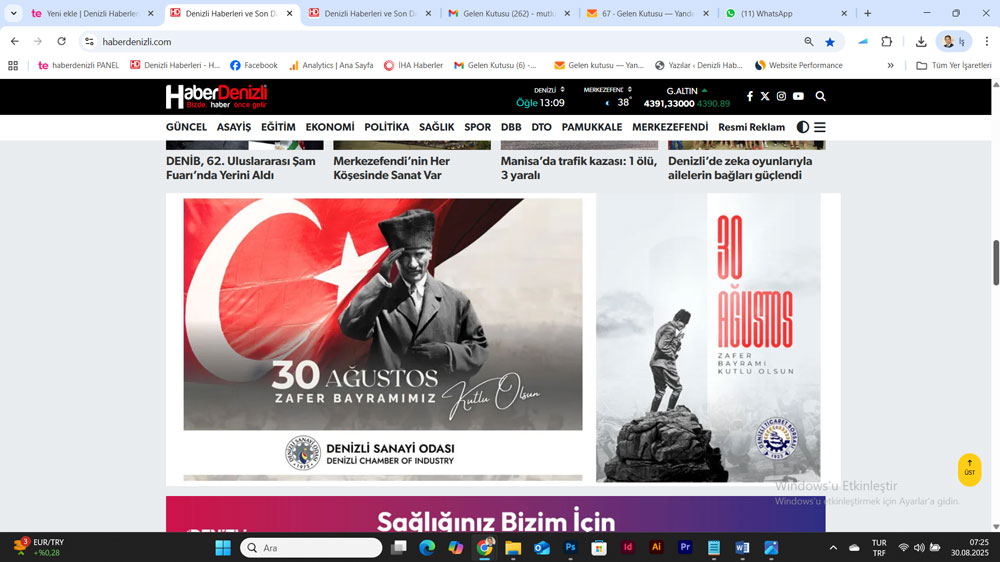Screen dimensions: 1000x562
Task: Open Windows Start button
Action: click(x=223, y=547)
